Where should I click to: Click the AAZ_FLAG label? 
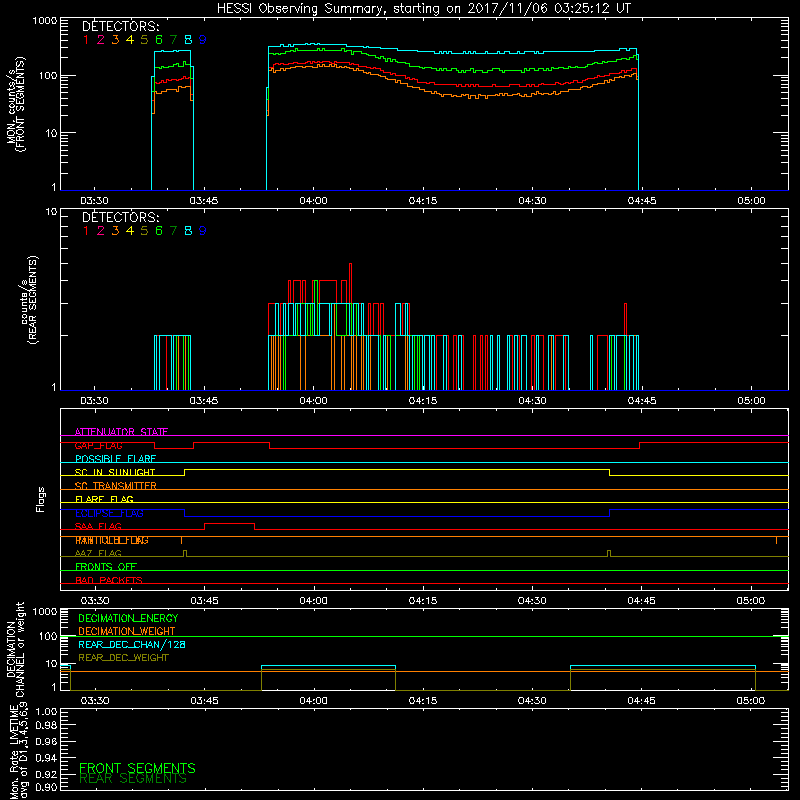point(98,553)
